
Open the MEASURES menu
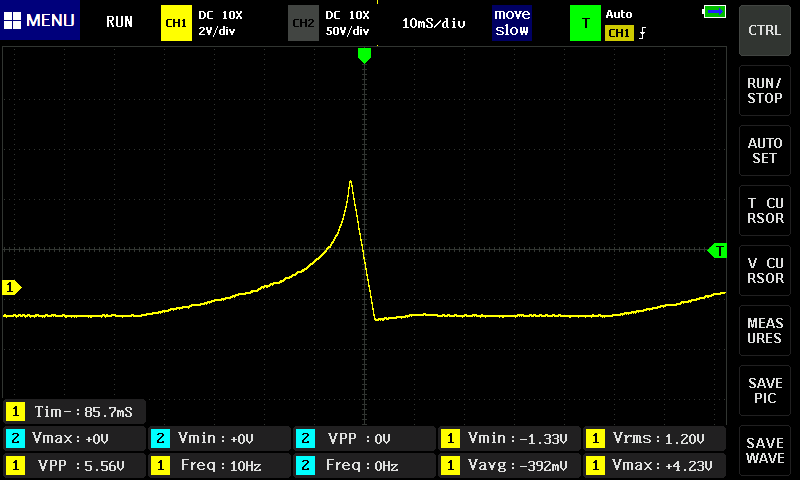[x=765, y=331]
